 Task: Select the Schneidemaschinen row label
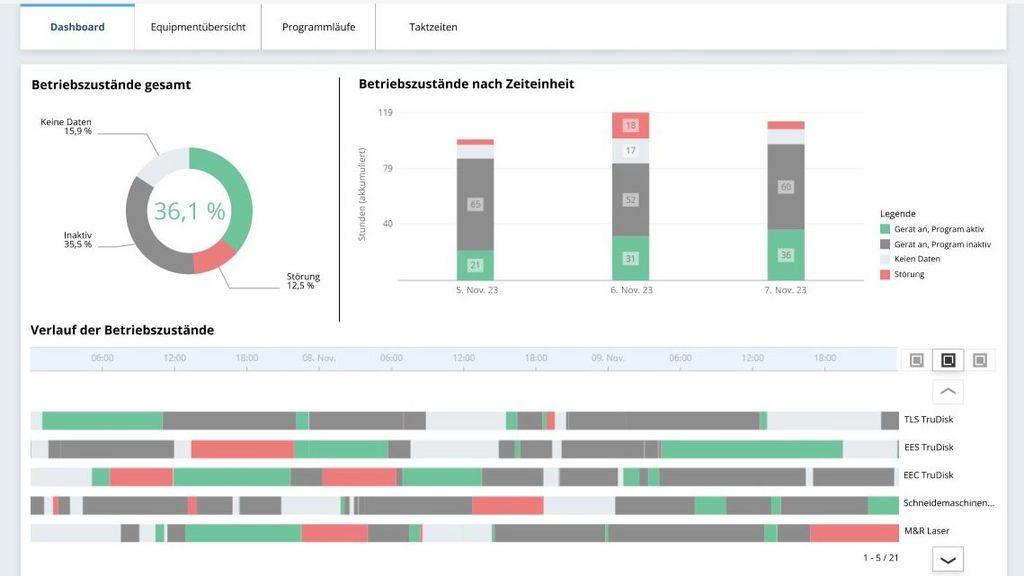pos(948,503)
